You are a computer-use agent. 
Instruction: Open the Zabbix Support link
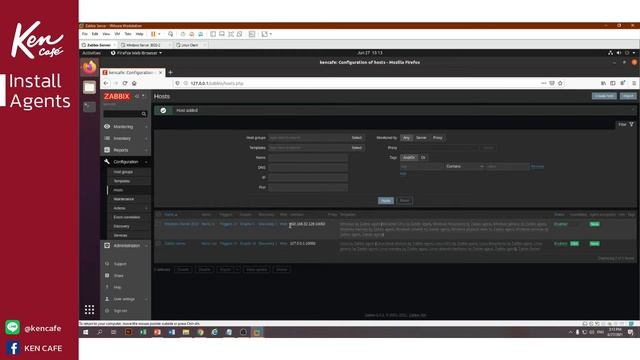coord(120,264)
